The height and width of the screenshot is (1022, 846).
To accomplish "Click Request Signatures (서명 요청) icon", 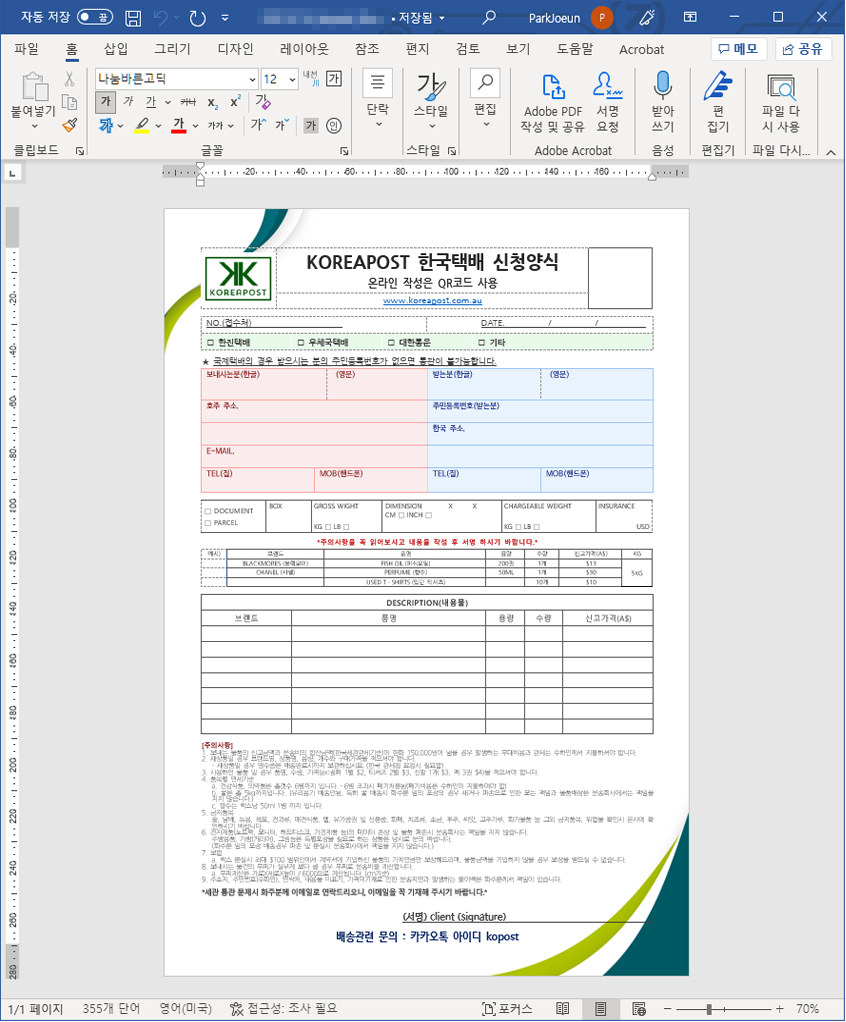I will point(607,103).
